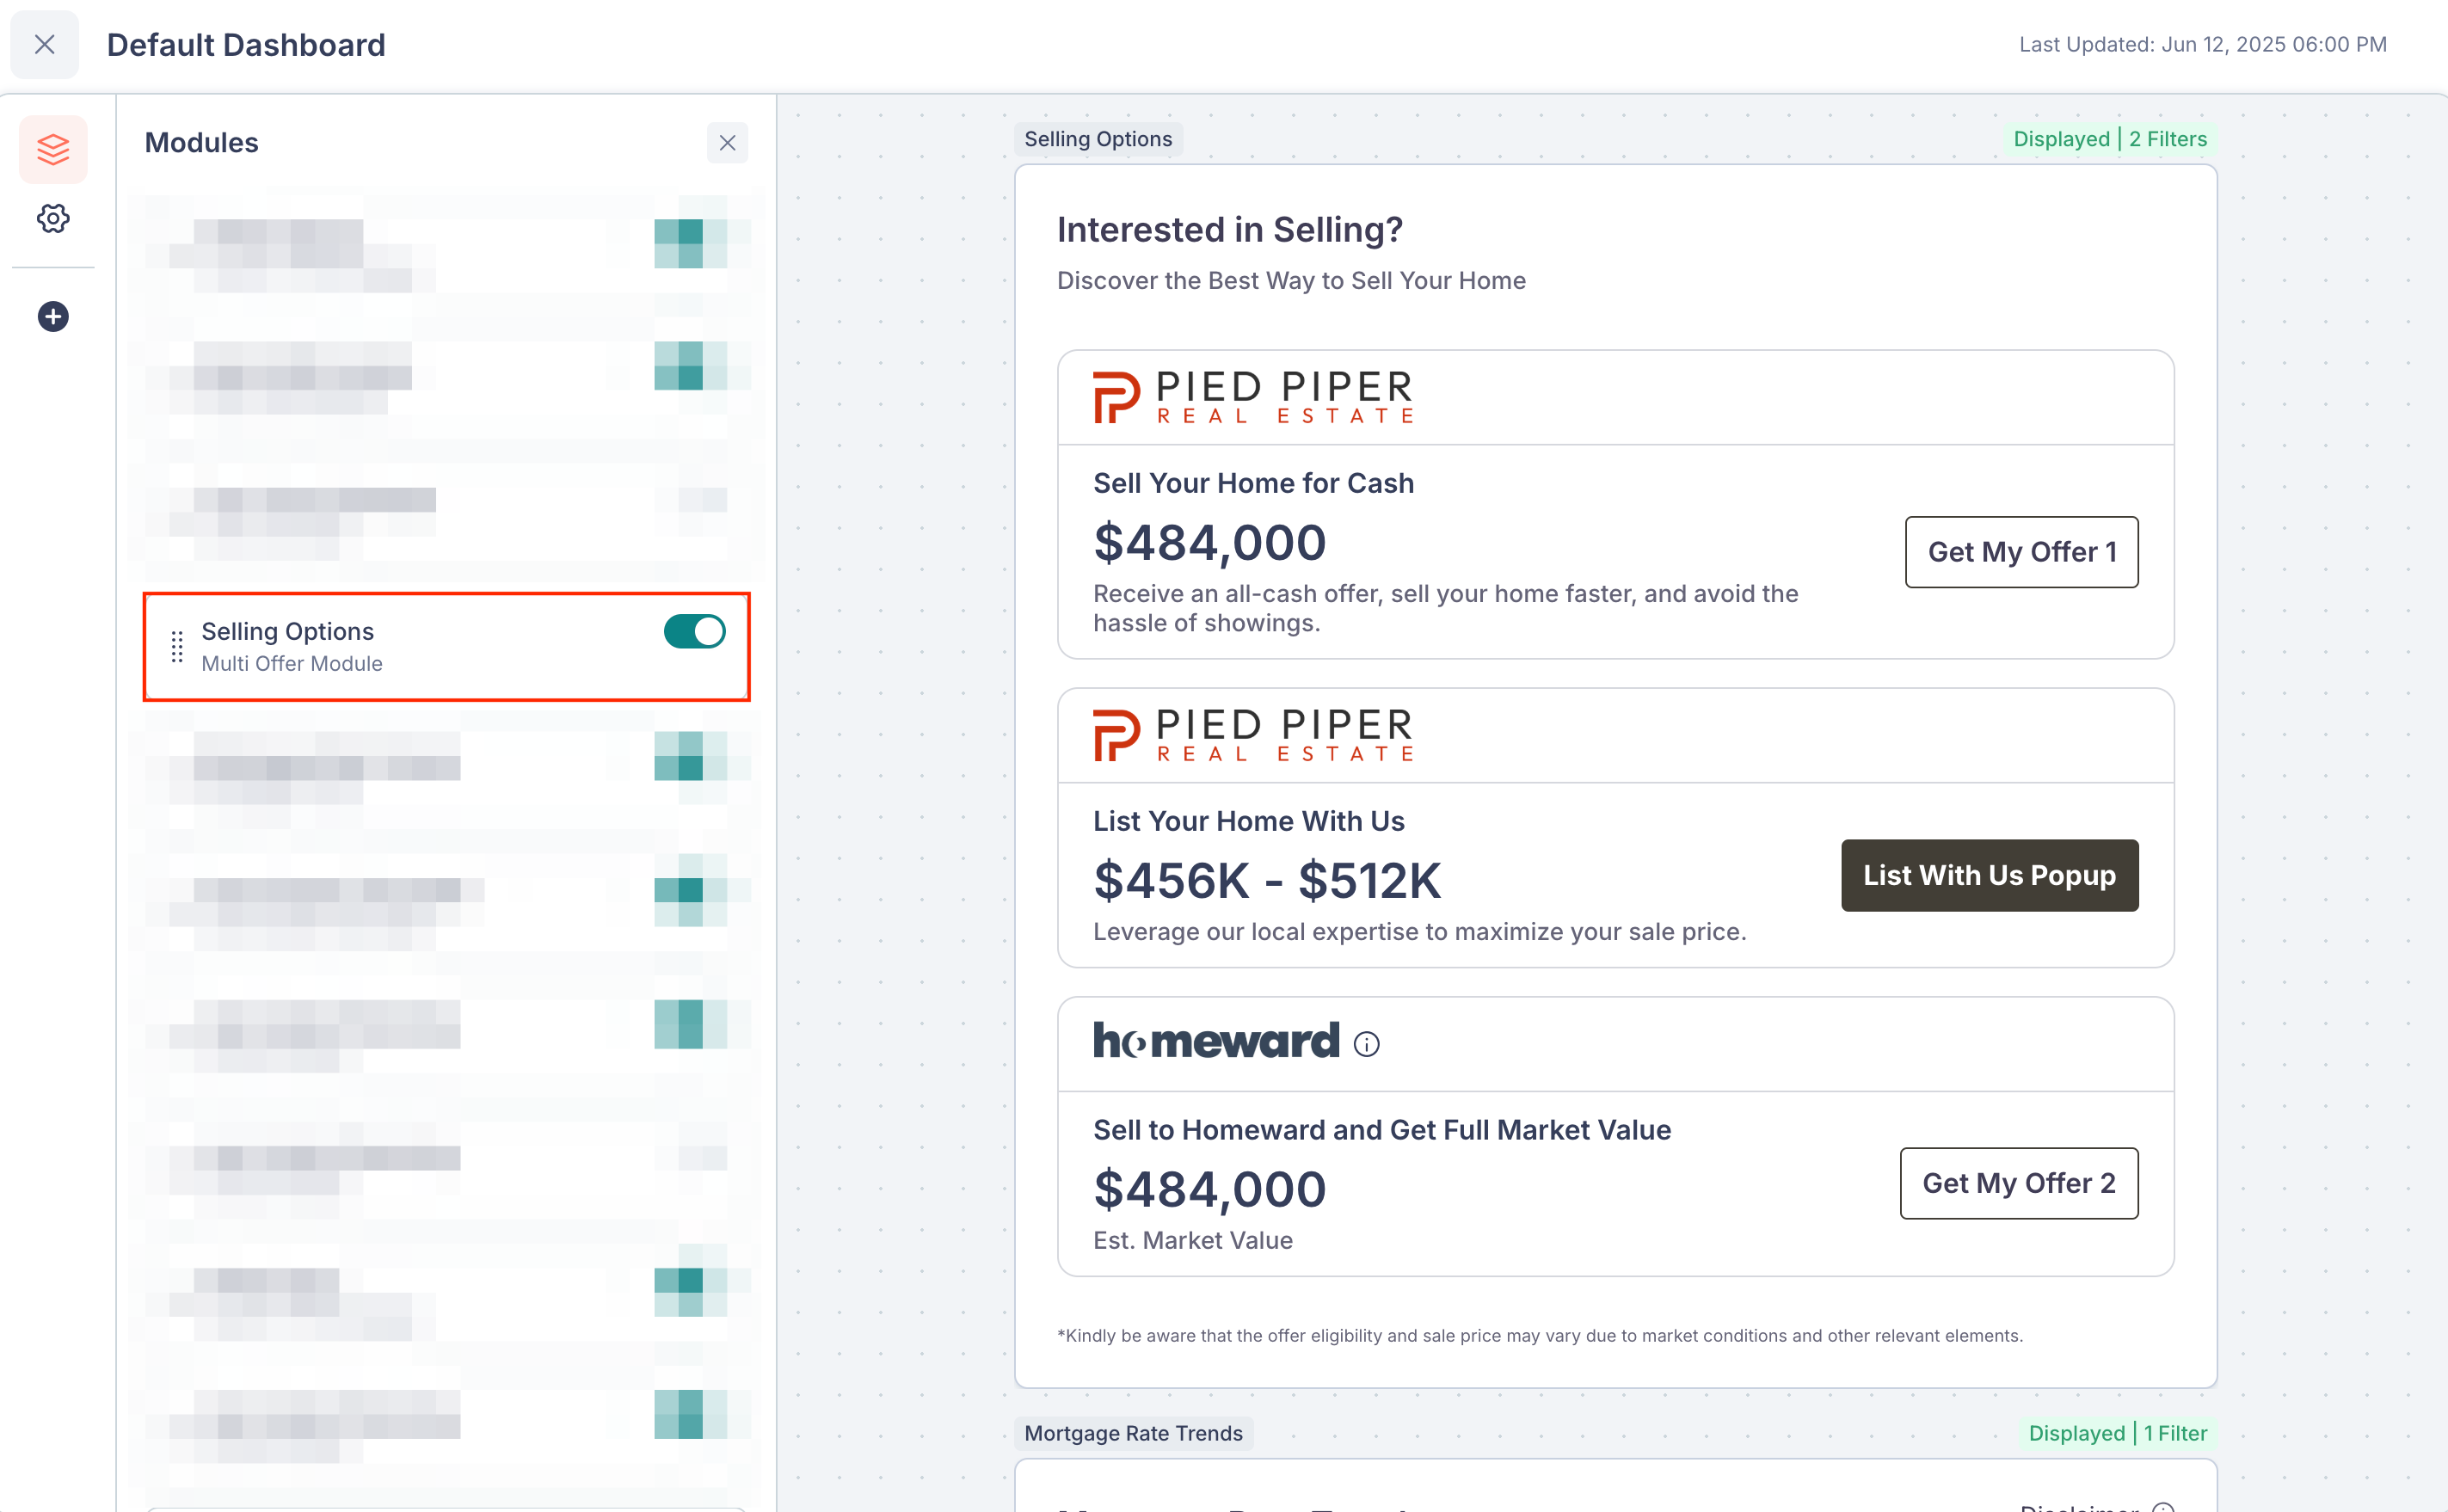Toggle off the Selling Options module
Screen dimensions: 2448x1512
pos(694,631)
